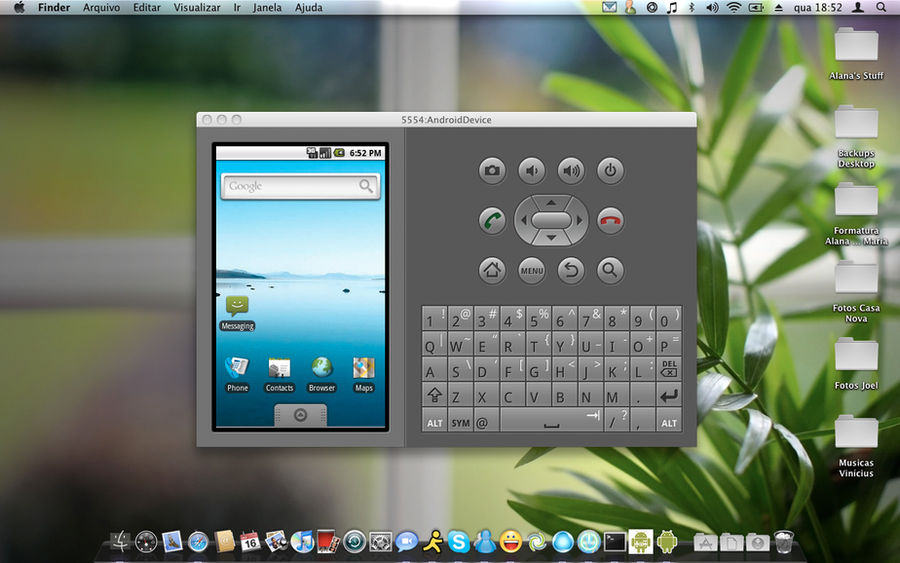The image size is (900, 563).
Task: Open iTunes from the Dock
Action: click(302, 541)
